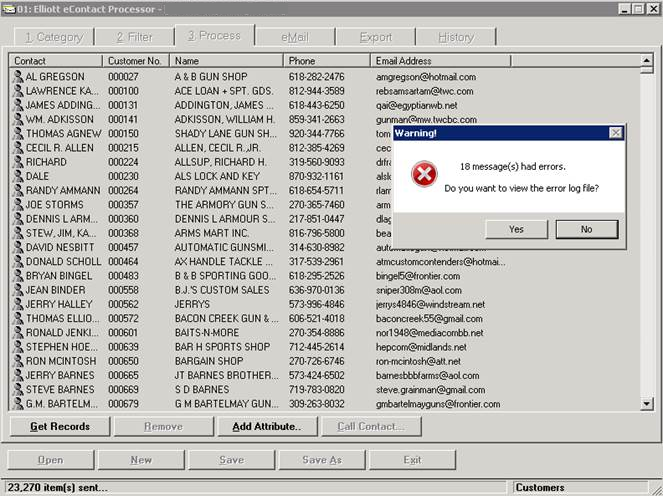
Task: Select the person icon for G.M. BARTELM
Action: tap(18, 403)
